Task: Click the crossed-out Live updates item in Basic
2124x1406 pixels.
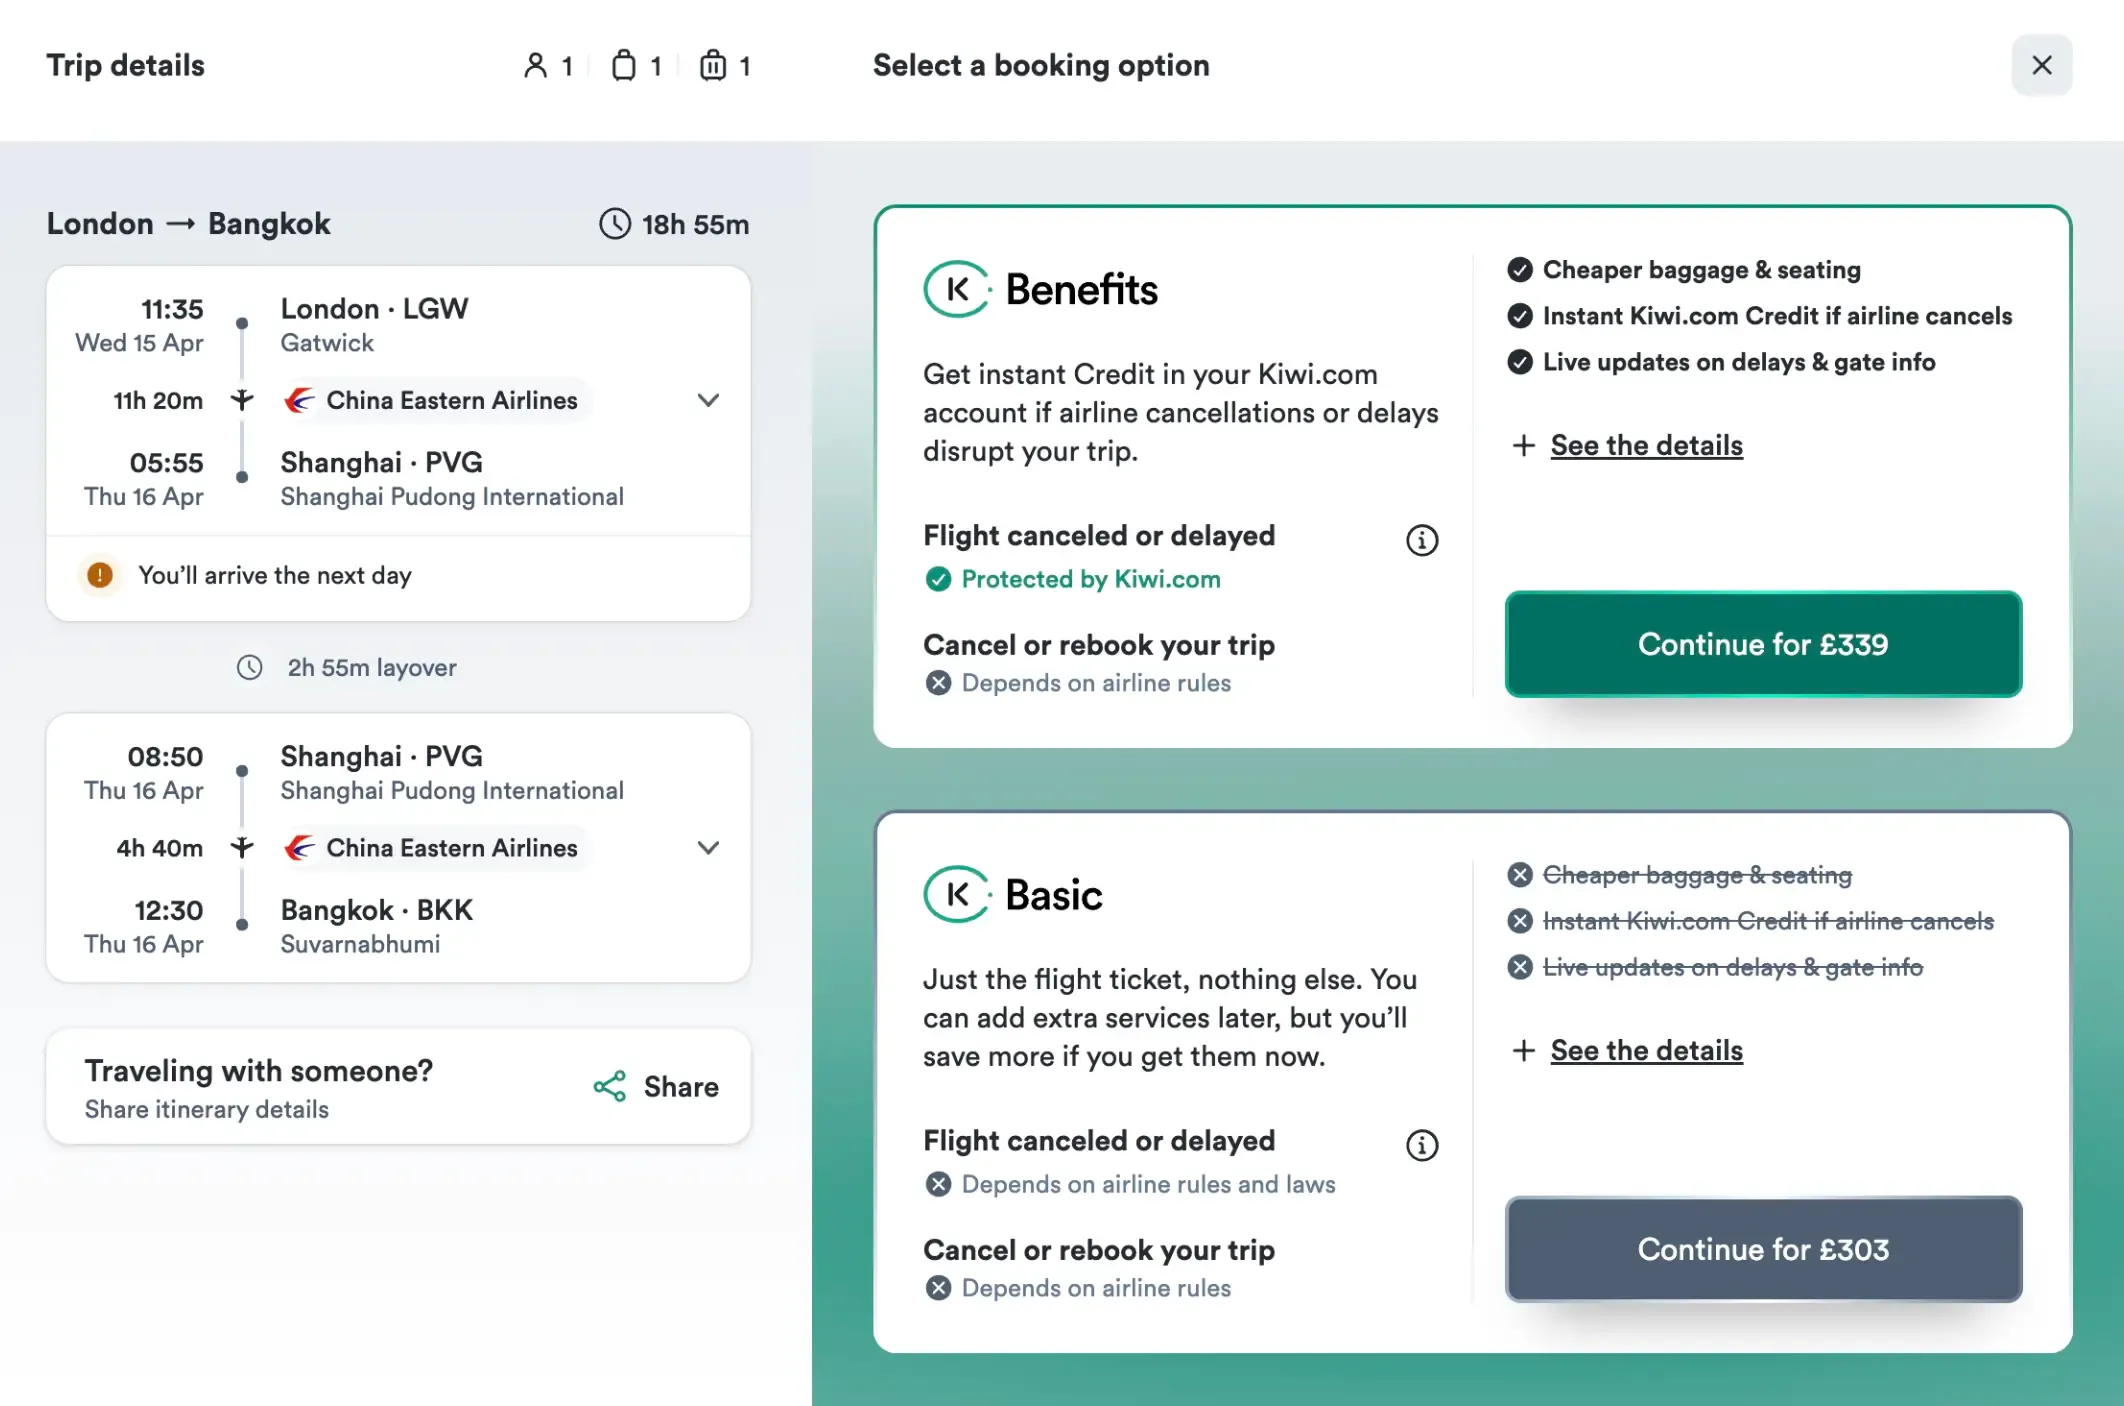Action: point(1732,967)
